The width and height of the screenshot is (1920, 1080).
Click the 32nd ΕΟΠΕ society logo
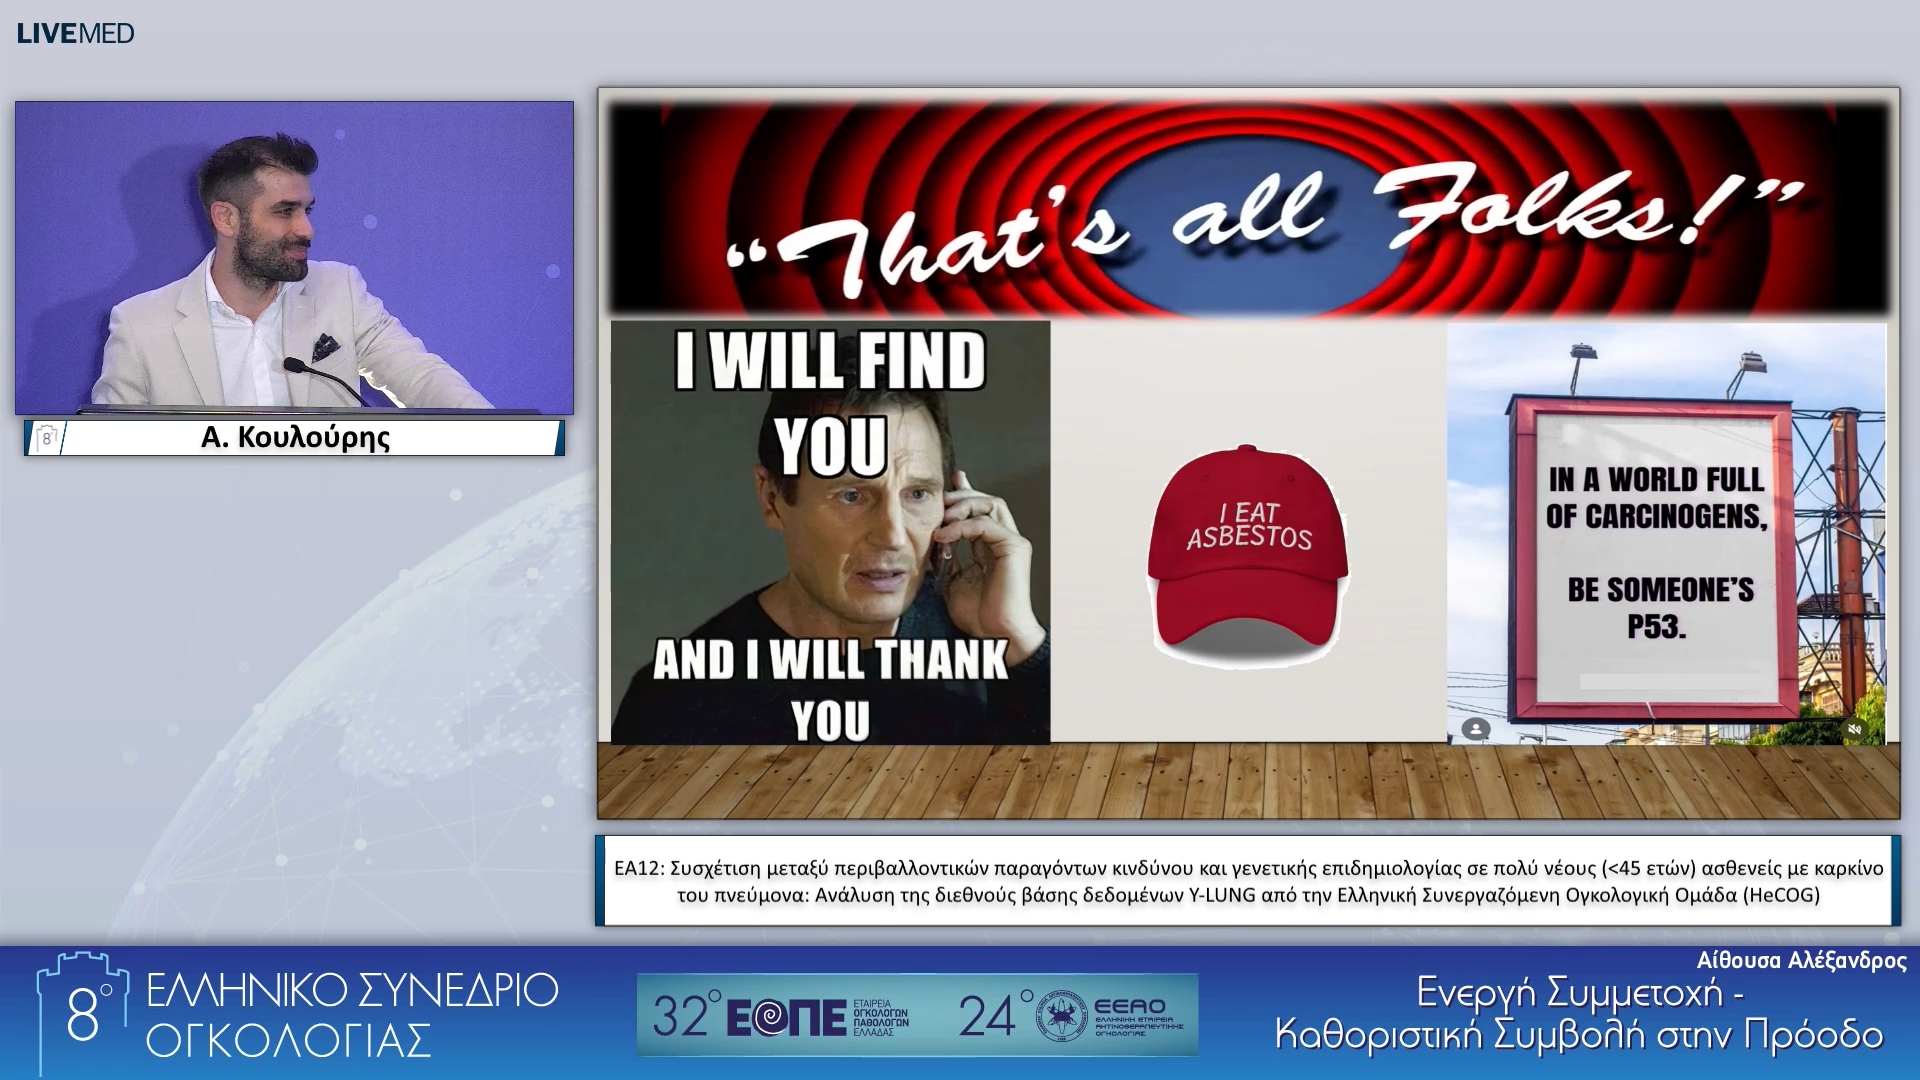(782, 1016)
